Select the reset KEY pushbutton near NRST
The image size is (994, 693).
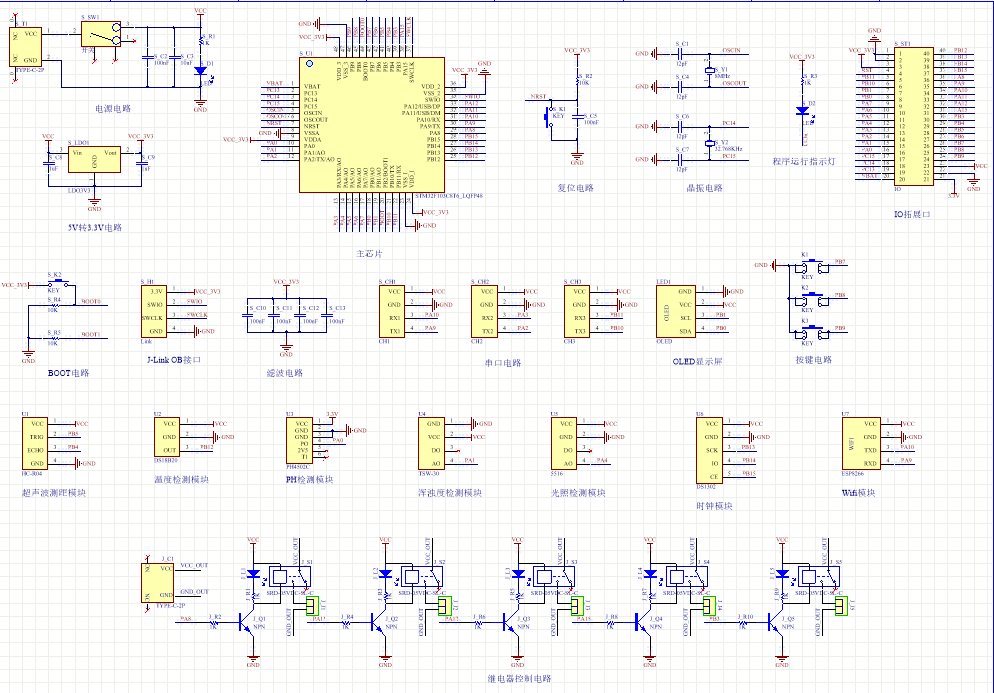549,117
